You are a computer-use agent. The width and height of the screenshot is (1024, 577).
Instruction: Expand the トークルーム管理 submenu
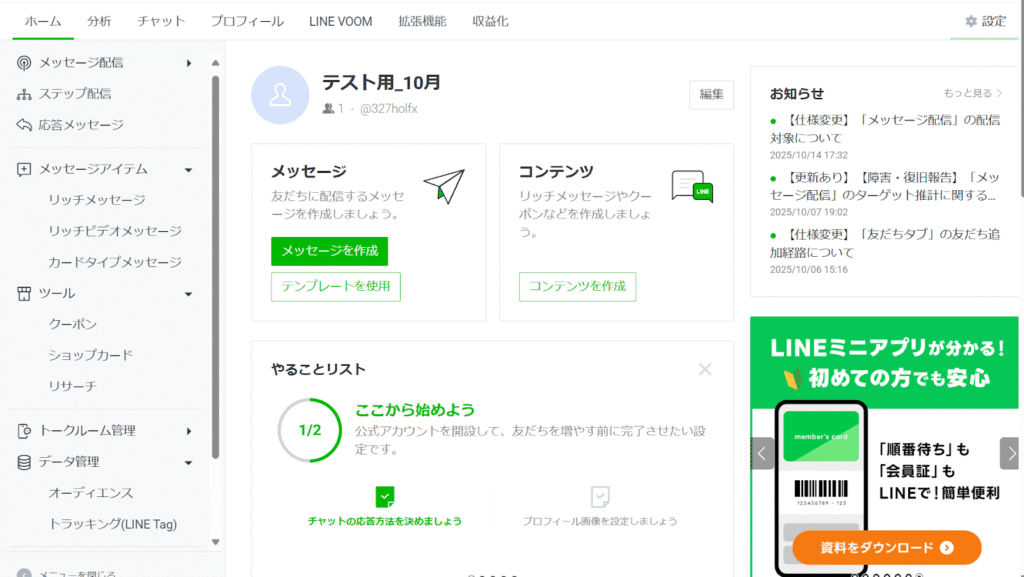189,431
